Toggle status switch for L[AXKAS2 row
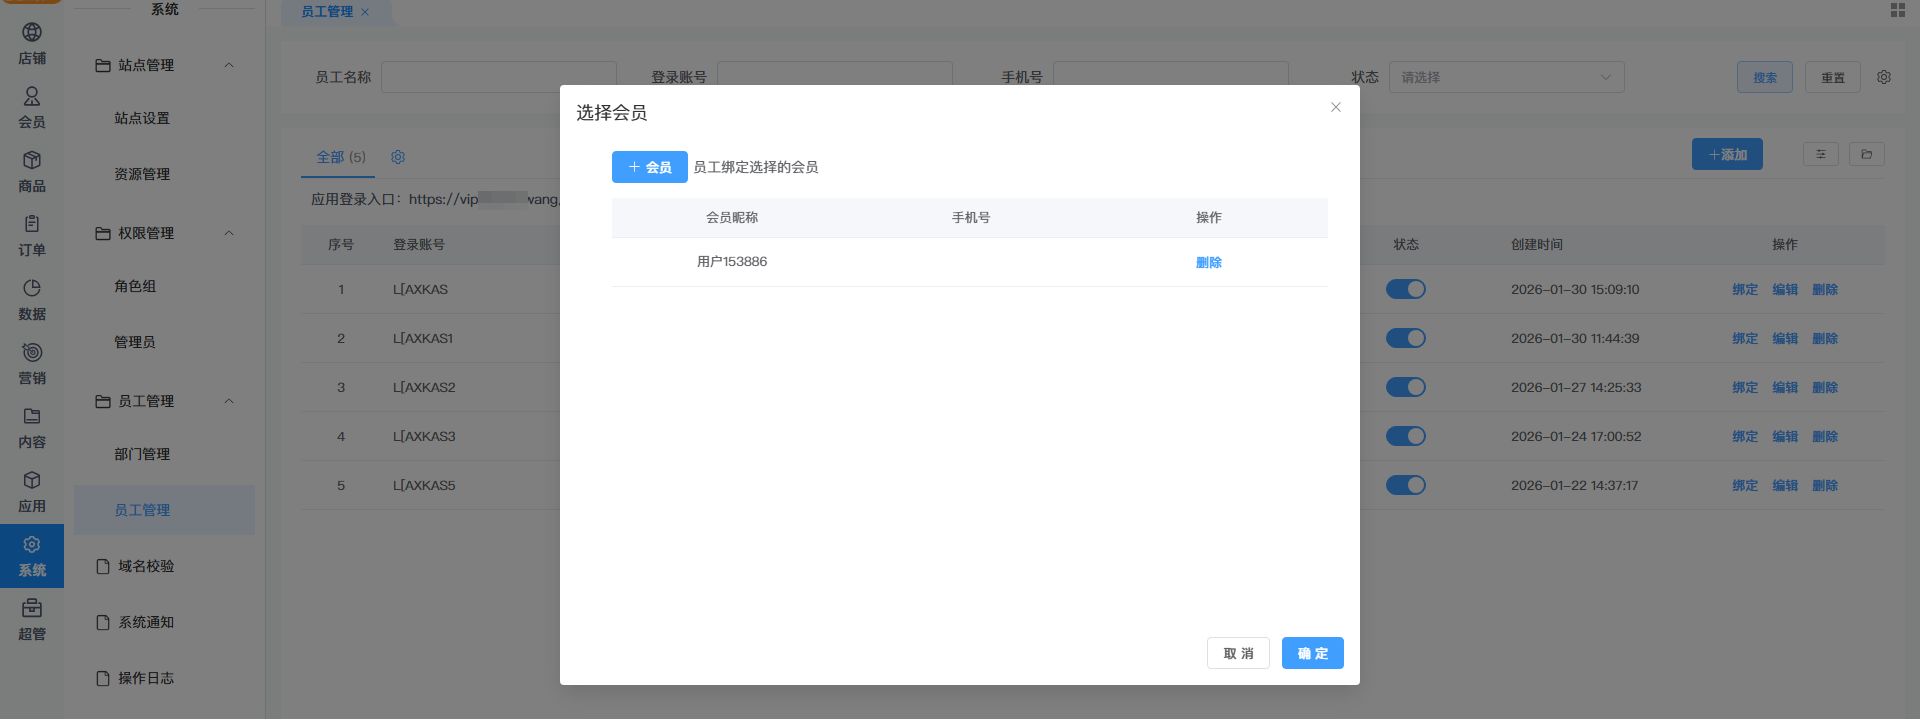 tap(1405, 387)
